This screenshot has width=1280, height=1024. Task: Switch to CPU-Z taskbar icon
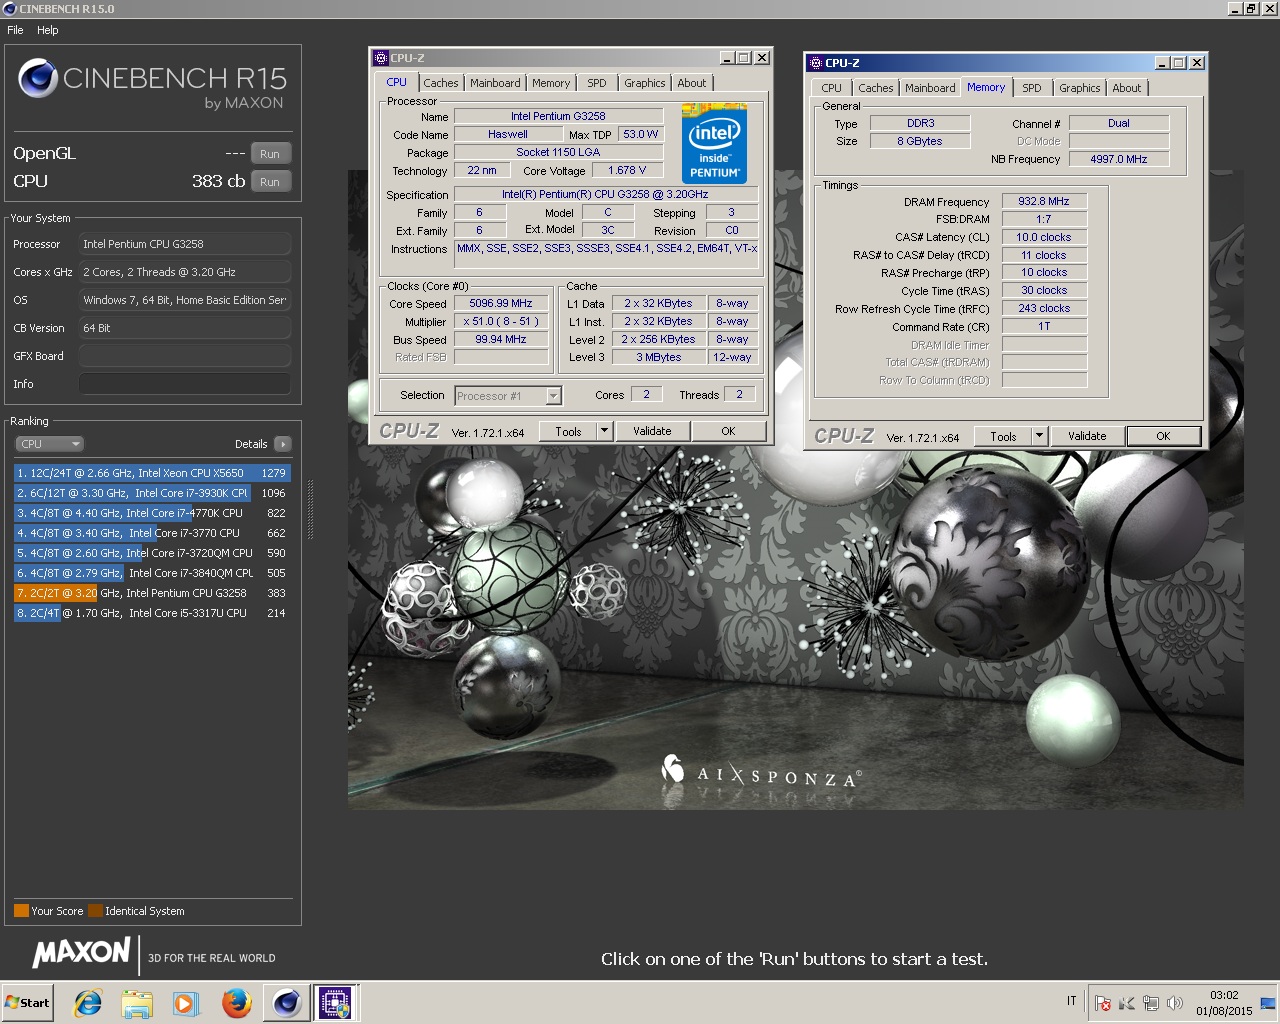coord(335,1003)
